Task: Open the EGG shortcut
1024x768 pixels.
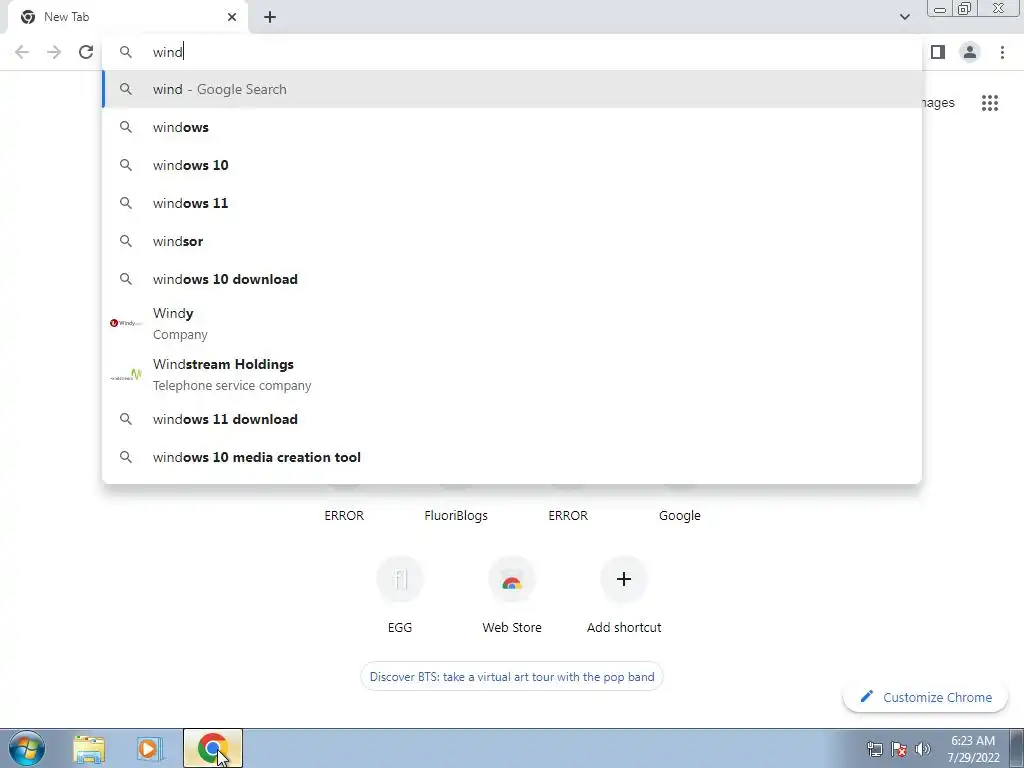Action: pos(400,594)
